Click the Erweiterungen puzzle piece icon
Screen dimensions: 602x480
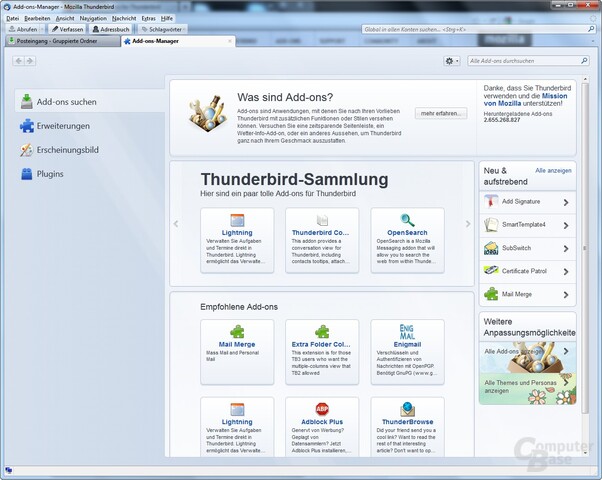(x=26, y=126)
